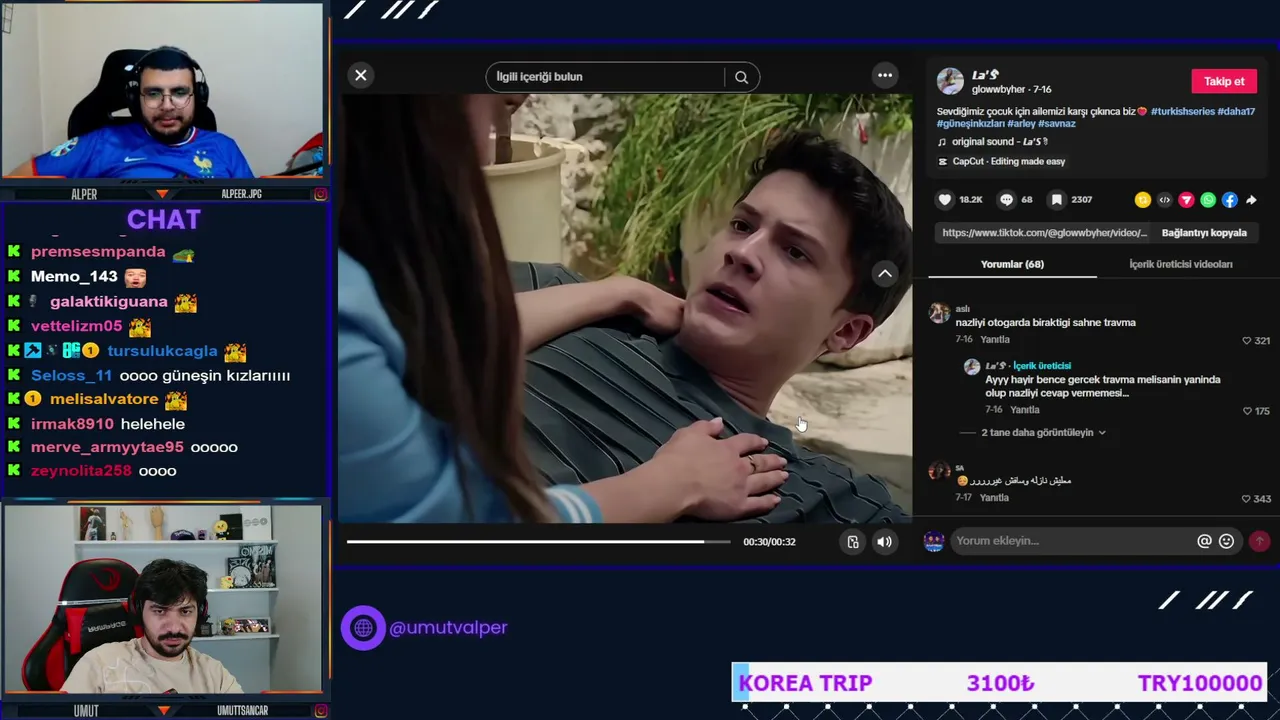
Task: Like SA's comment with 343 likes
Action: [x=1247, y=499]
